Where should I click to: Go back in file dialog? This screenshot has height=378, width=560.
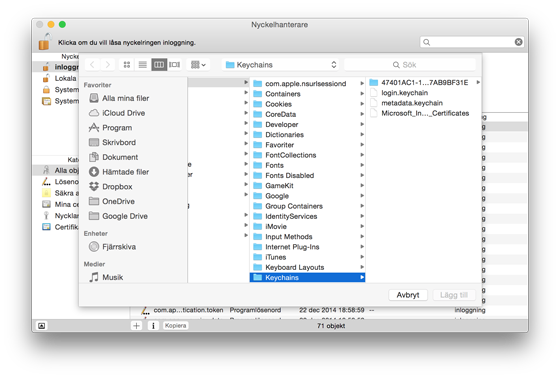pos(92,65)
